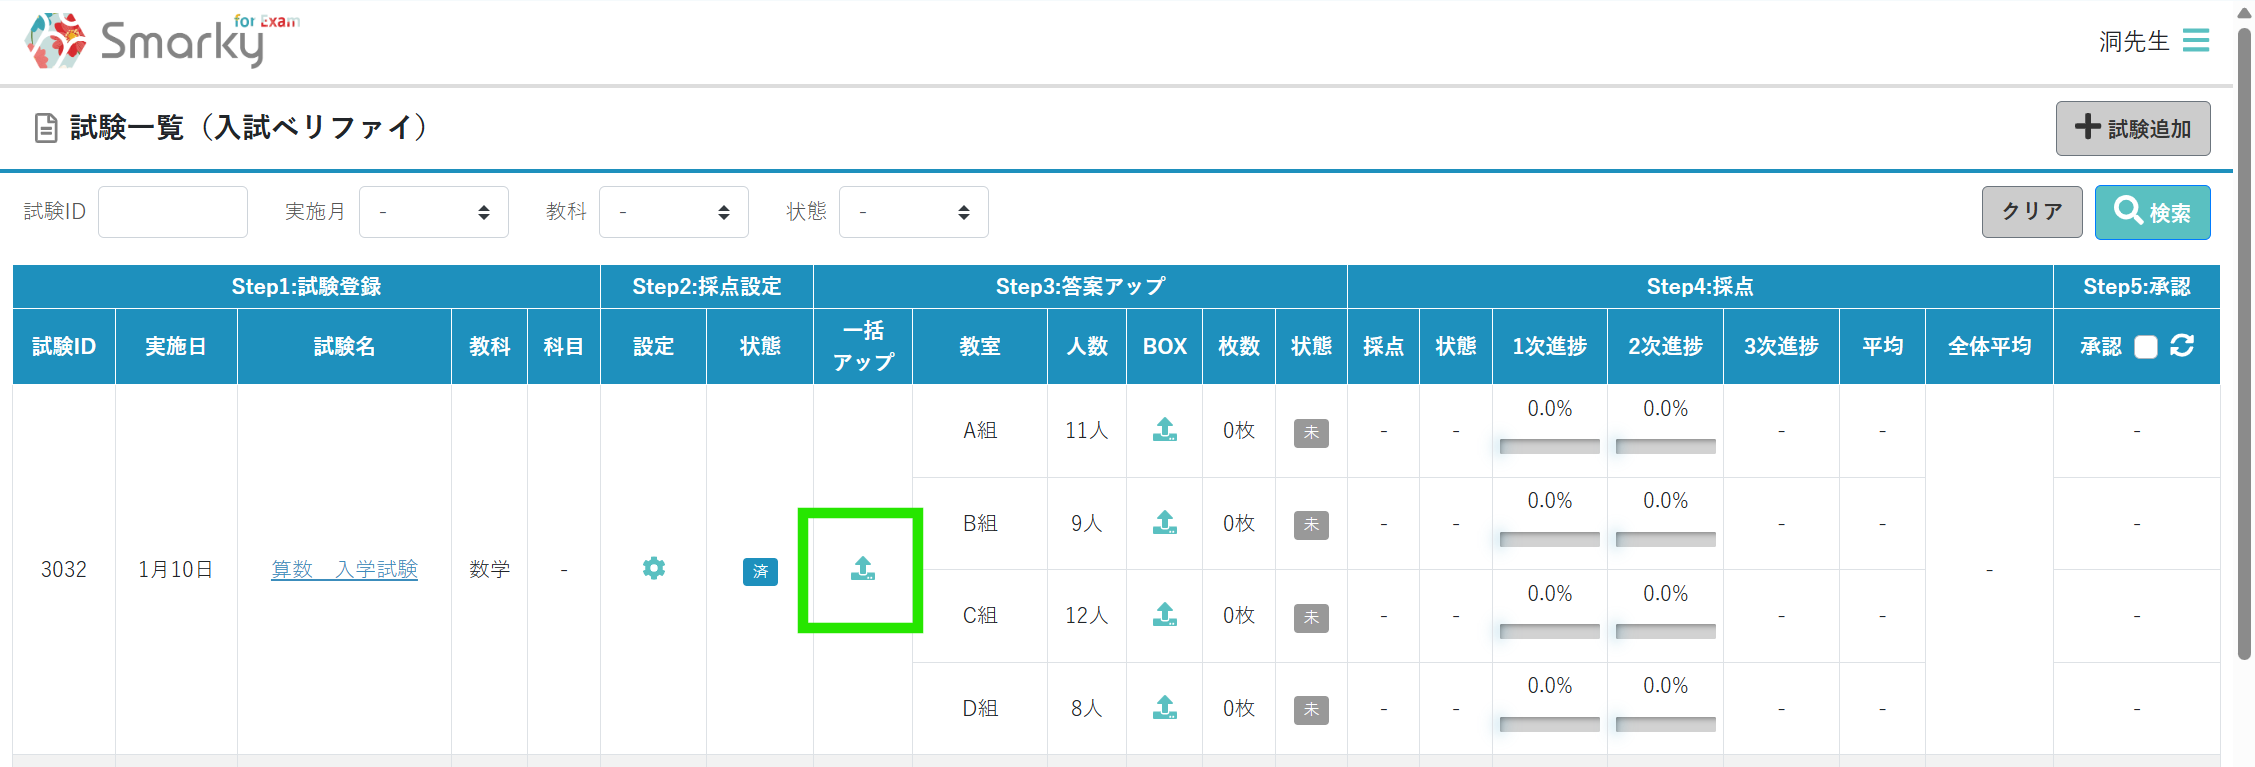Viewport: 2255px width, 767px height.
Task: Upload answers to A組 BOX
Action: 1164,430
